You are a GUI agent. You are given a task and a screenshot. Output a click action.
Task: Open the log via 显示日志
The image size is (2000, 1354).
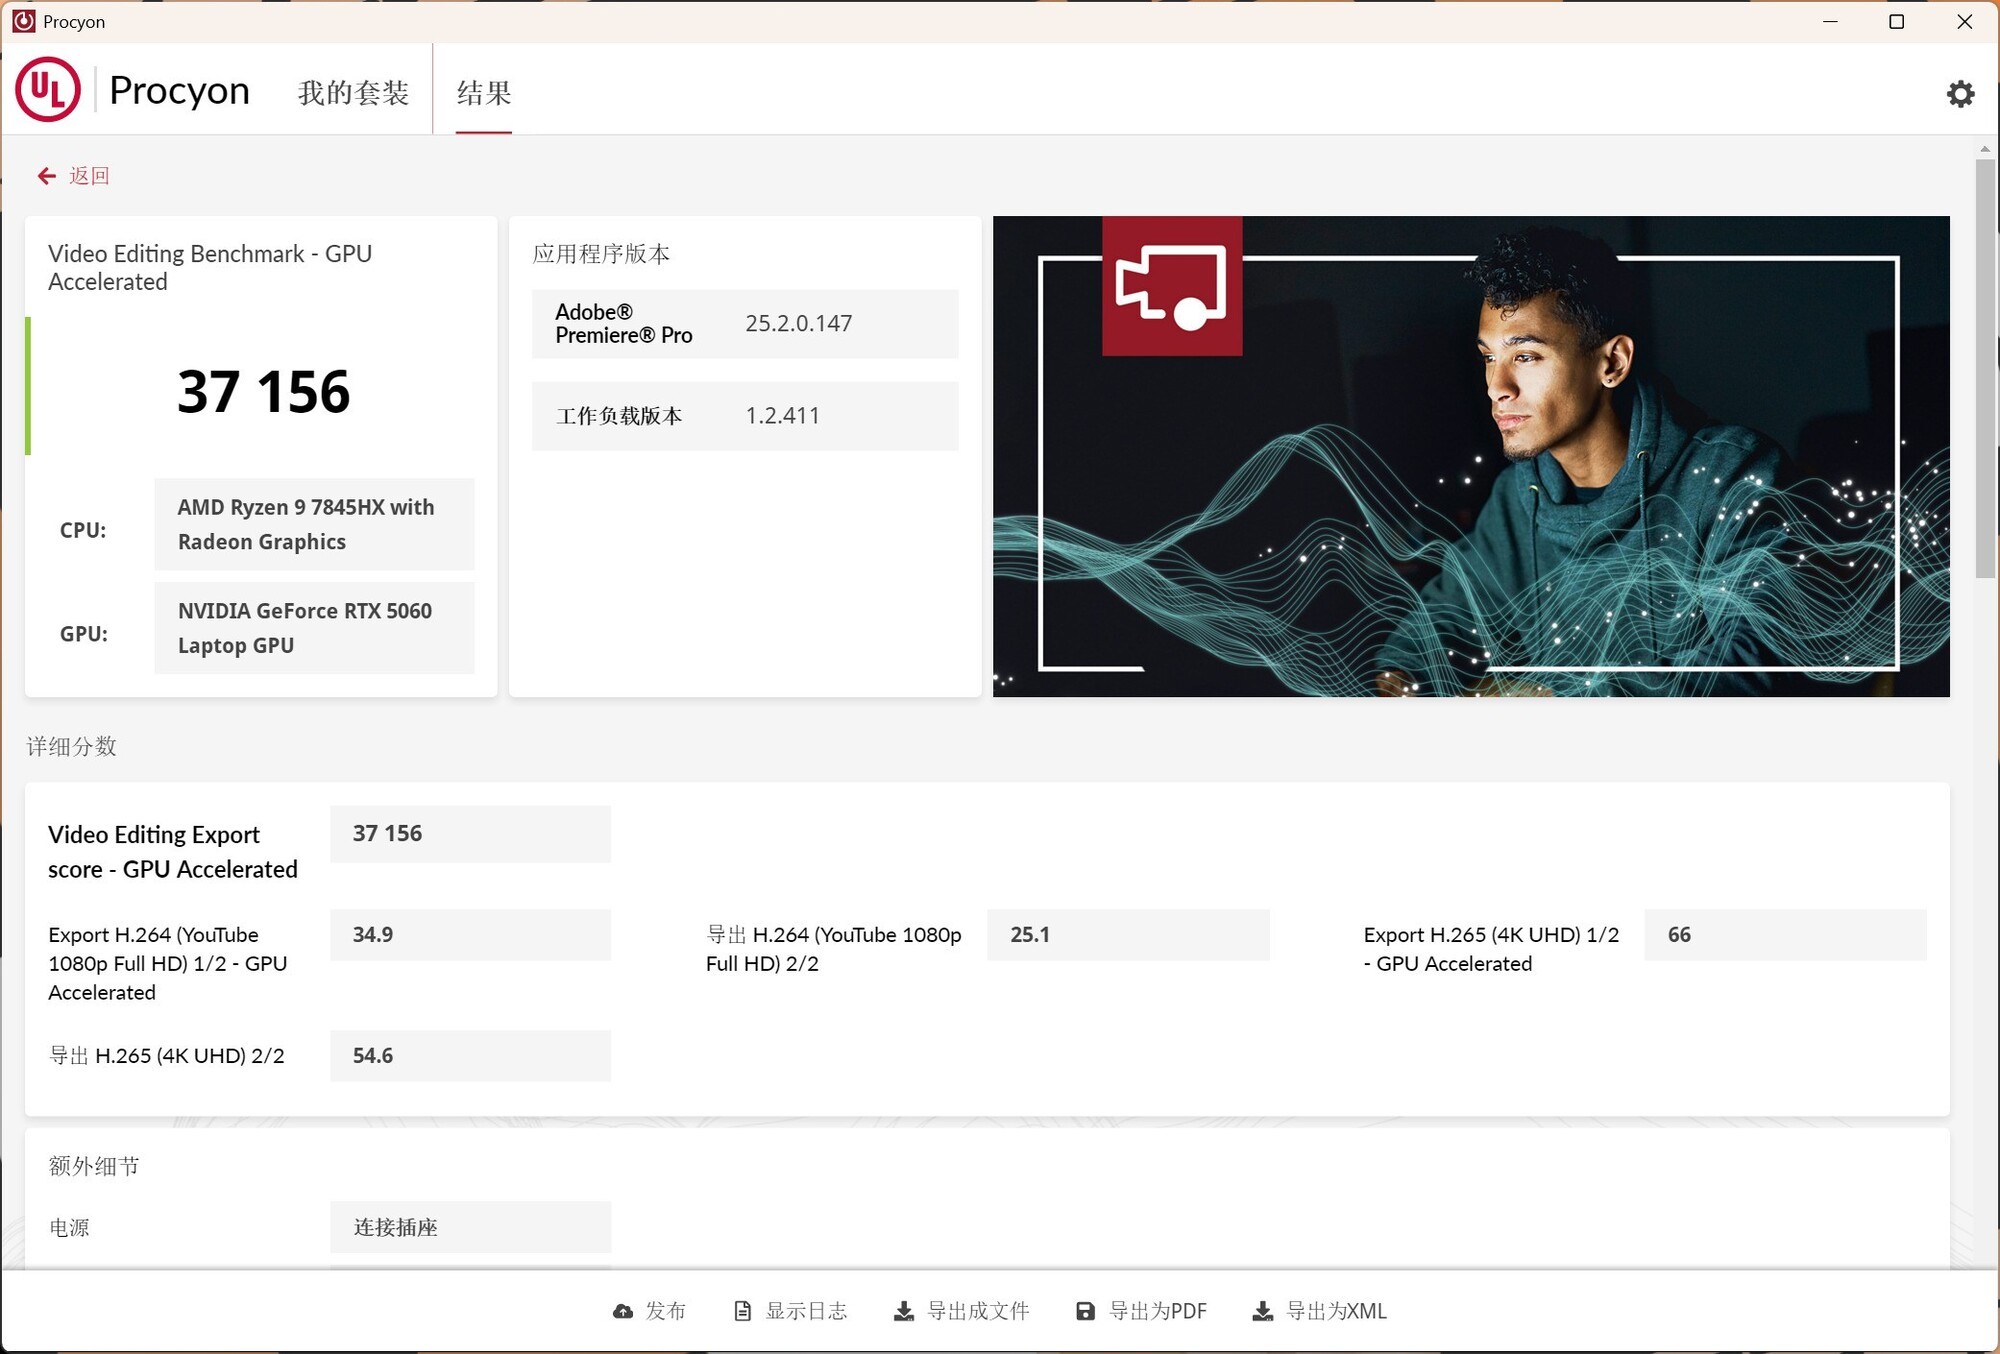[x=808, y=1310]
